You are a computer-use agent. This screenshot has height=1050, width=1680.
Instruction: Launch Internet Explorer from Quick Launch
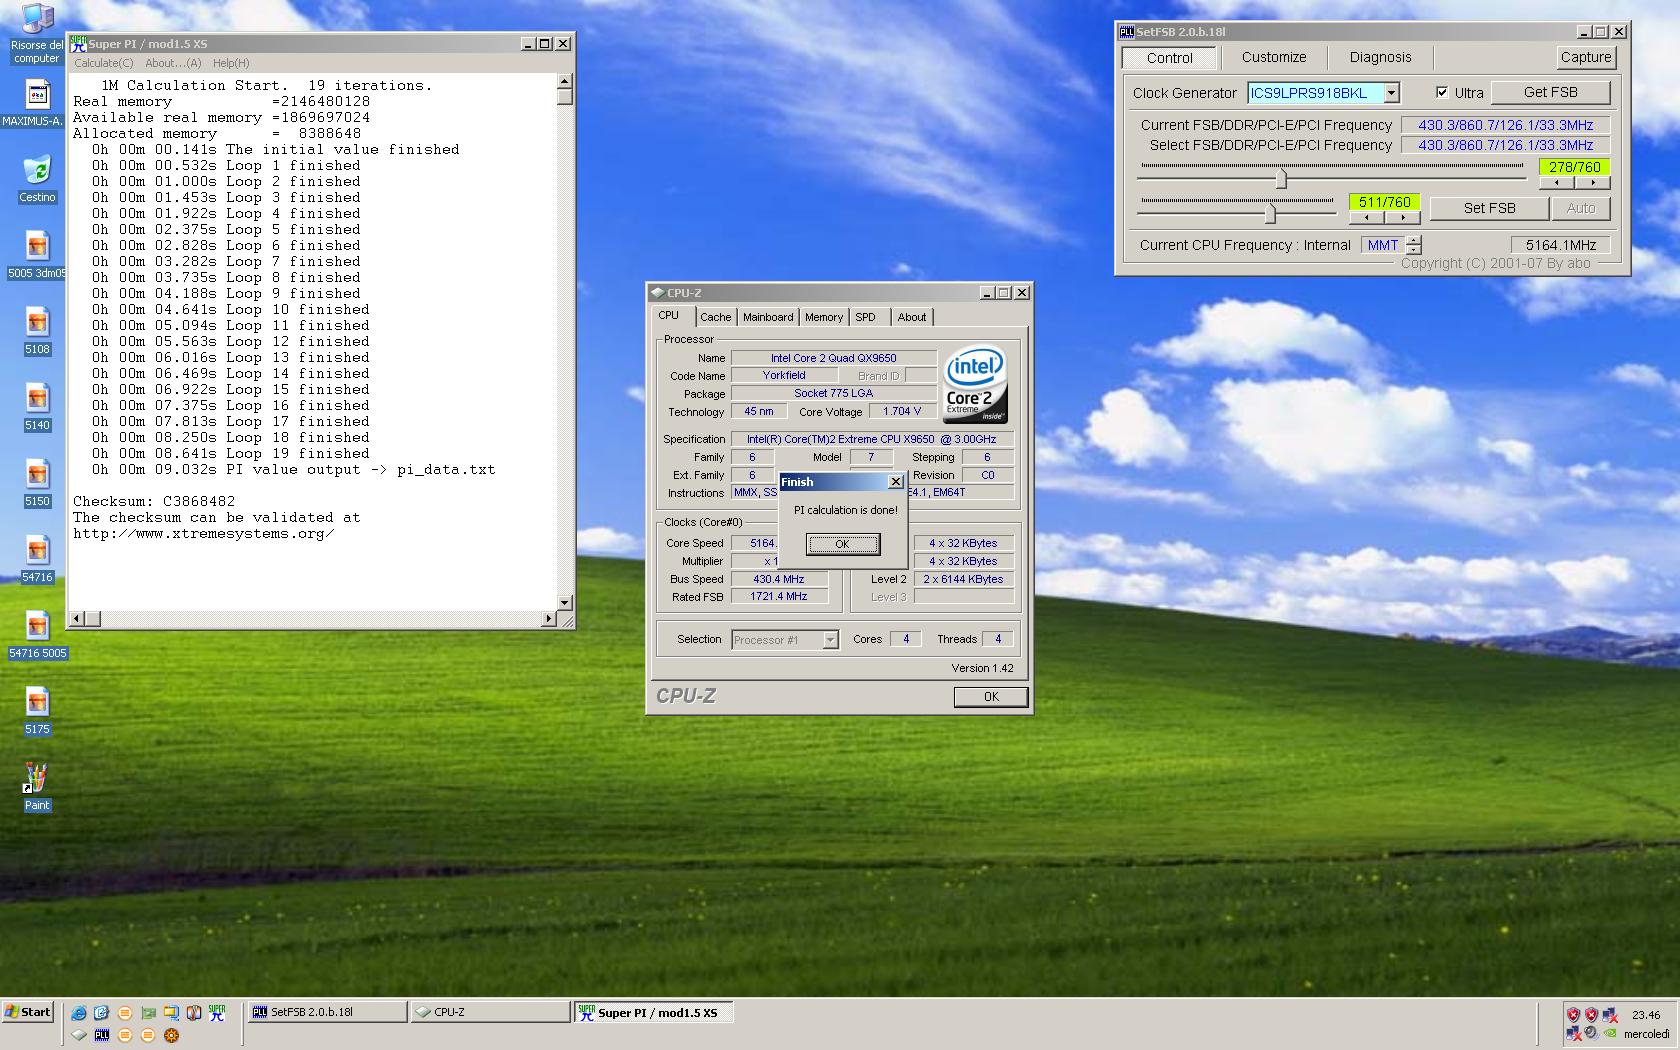[x=79, y=1013]
